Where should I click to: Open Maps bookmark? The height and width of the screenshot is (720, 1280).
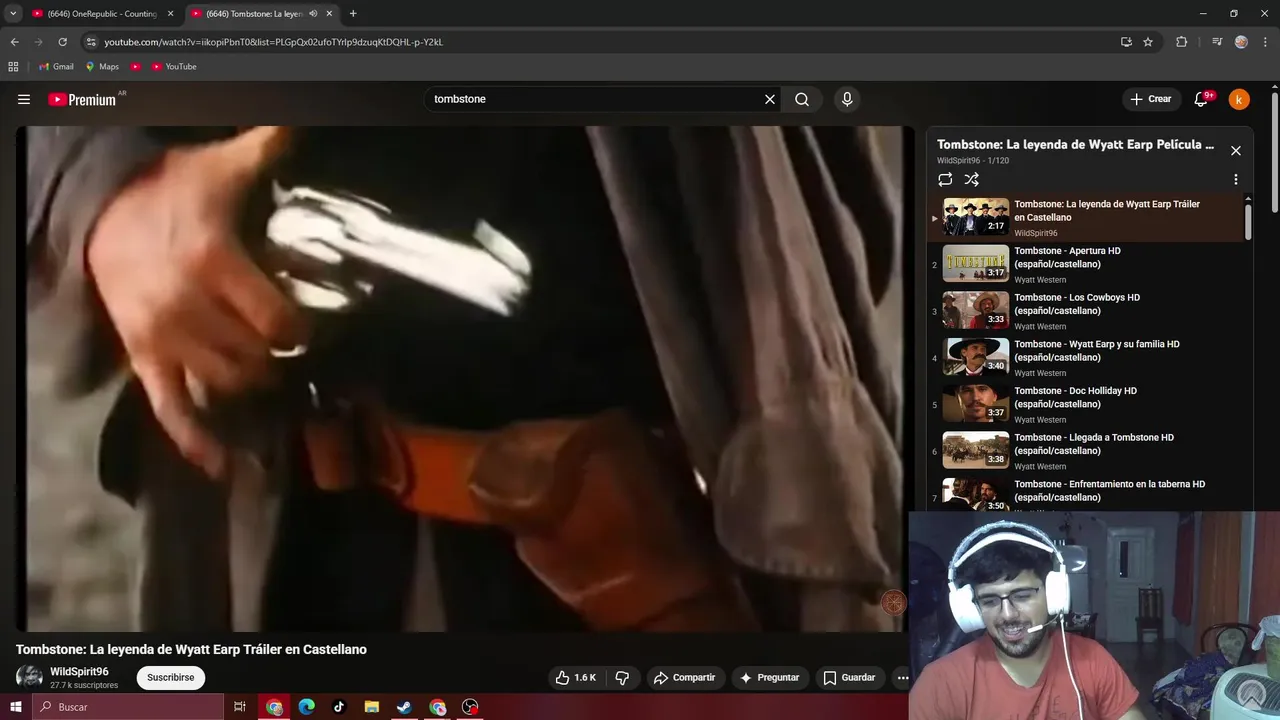102,67
